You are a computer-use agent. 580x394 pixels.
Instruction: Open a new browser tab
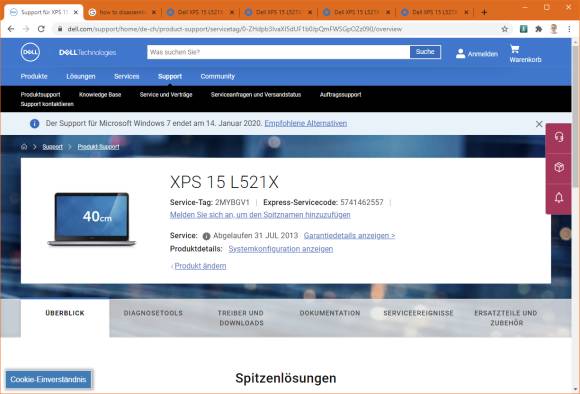(484, 12)
